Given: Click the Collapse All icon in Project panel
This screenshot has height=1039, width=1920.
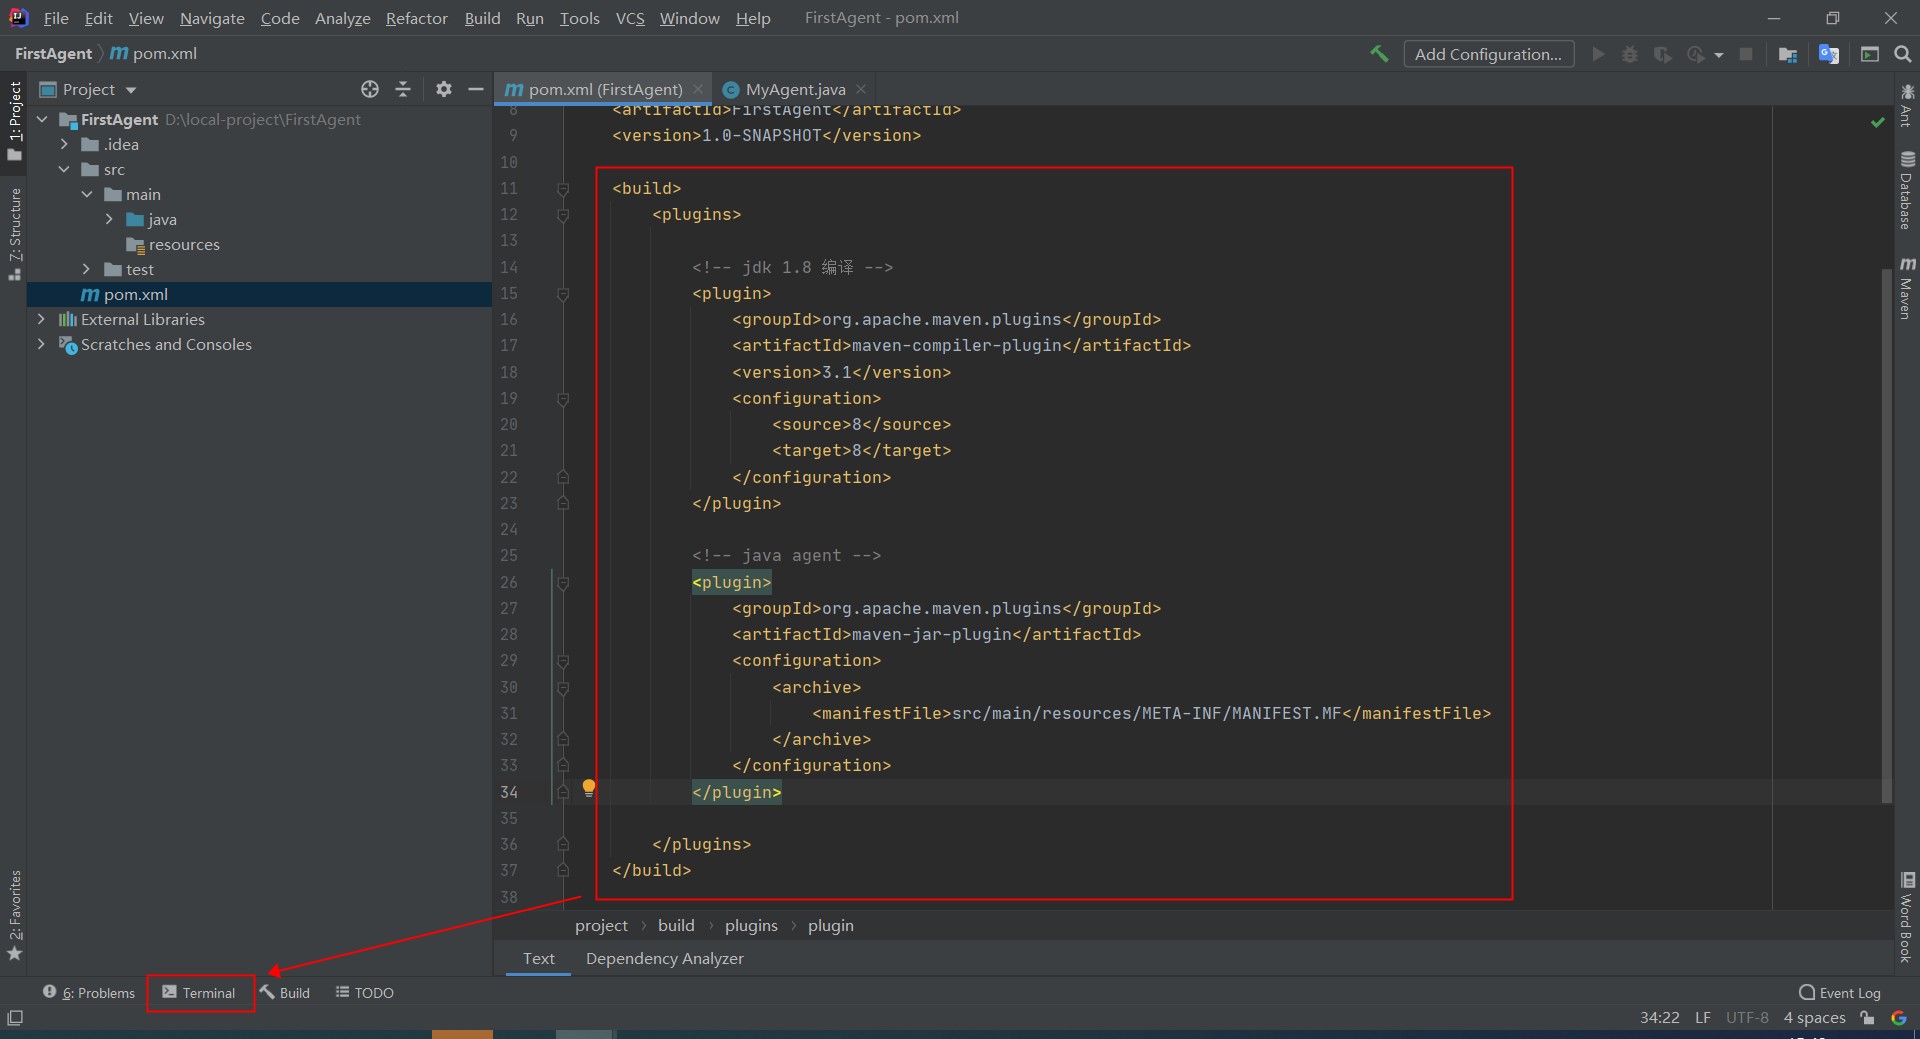Looking at the screenshot, I should (x=403, y=89).
